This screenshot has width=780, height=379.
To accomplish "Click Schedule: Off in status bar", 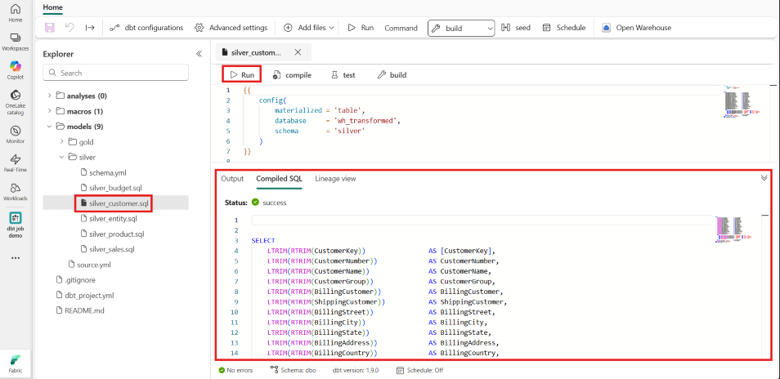I will coord(420,370).
